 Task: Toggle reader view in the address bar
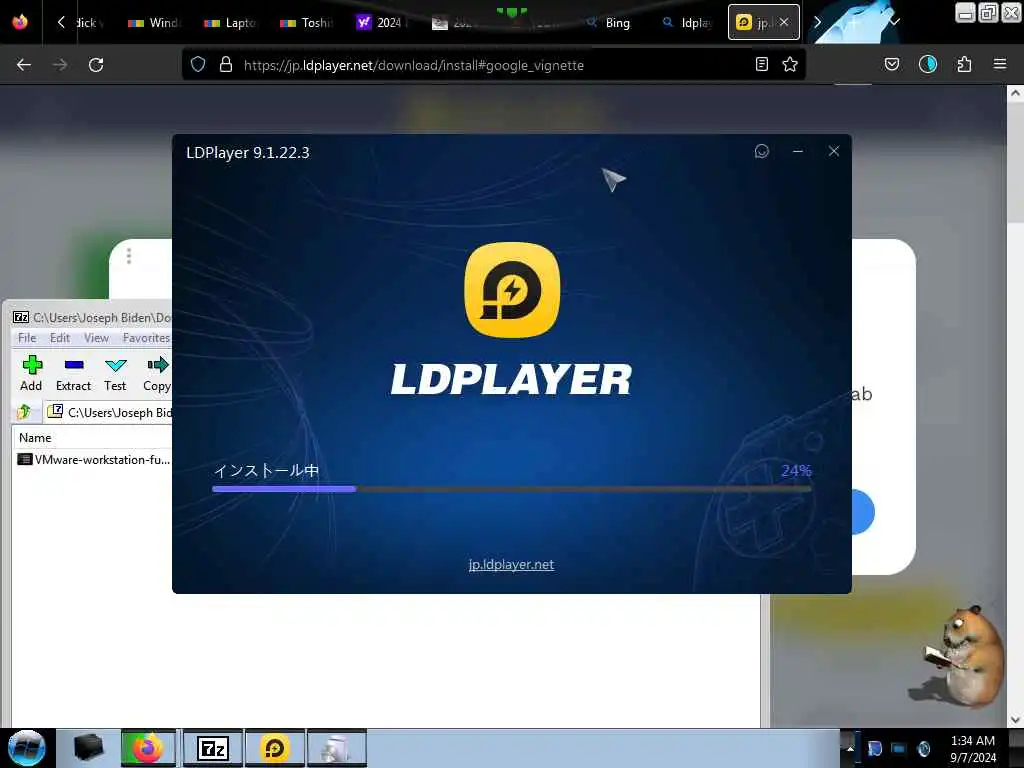pyautogui.click(x=761, y=65)
